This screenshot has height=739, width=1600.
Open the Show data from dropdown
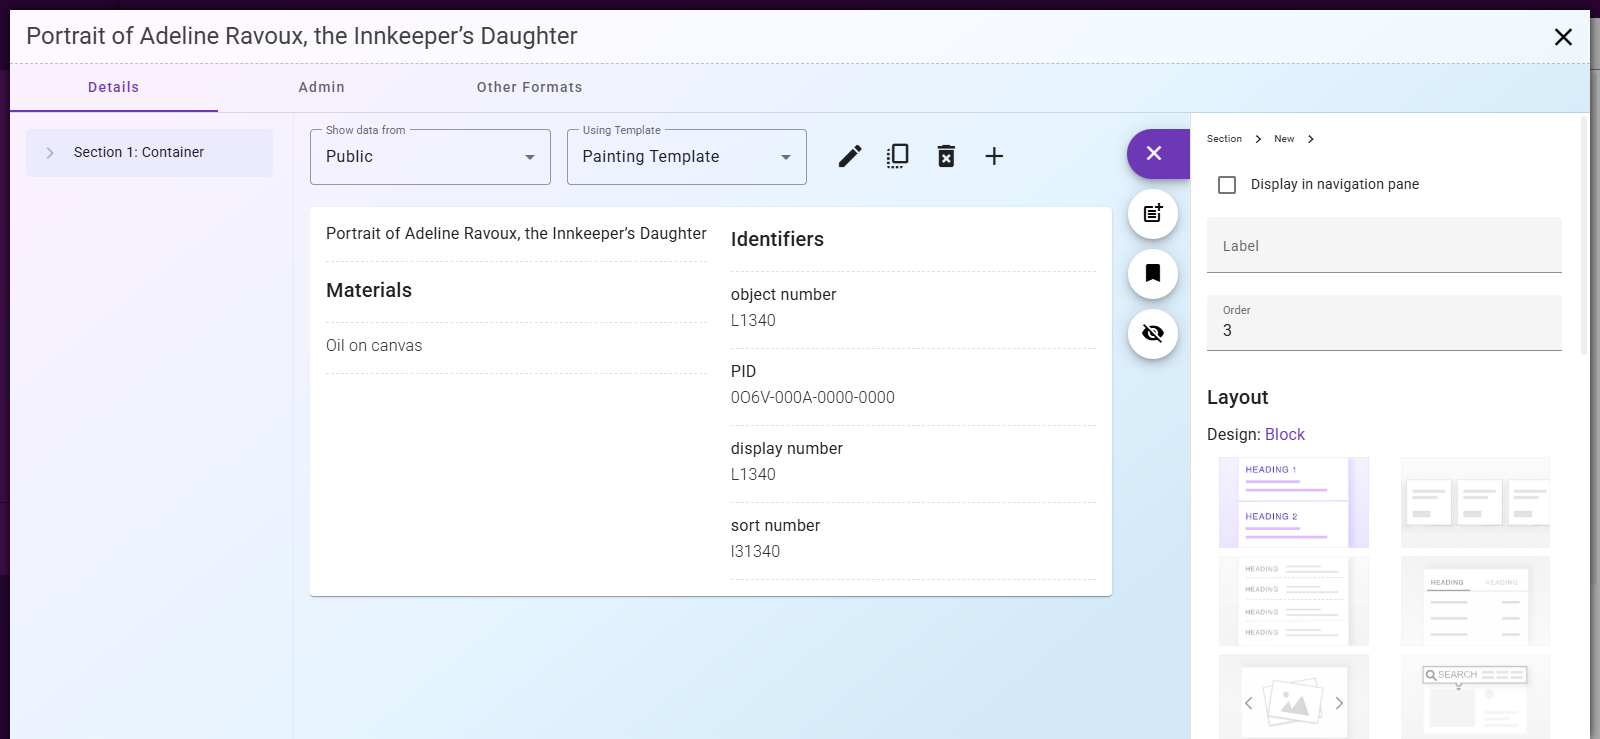tap(430, 157)
